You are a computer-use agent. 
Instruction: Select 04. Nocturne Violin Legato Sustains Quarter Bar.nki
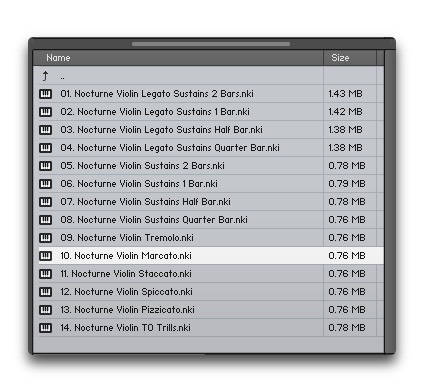[170, 148]
